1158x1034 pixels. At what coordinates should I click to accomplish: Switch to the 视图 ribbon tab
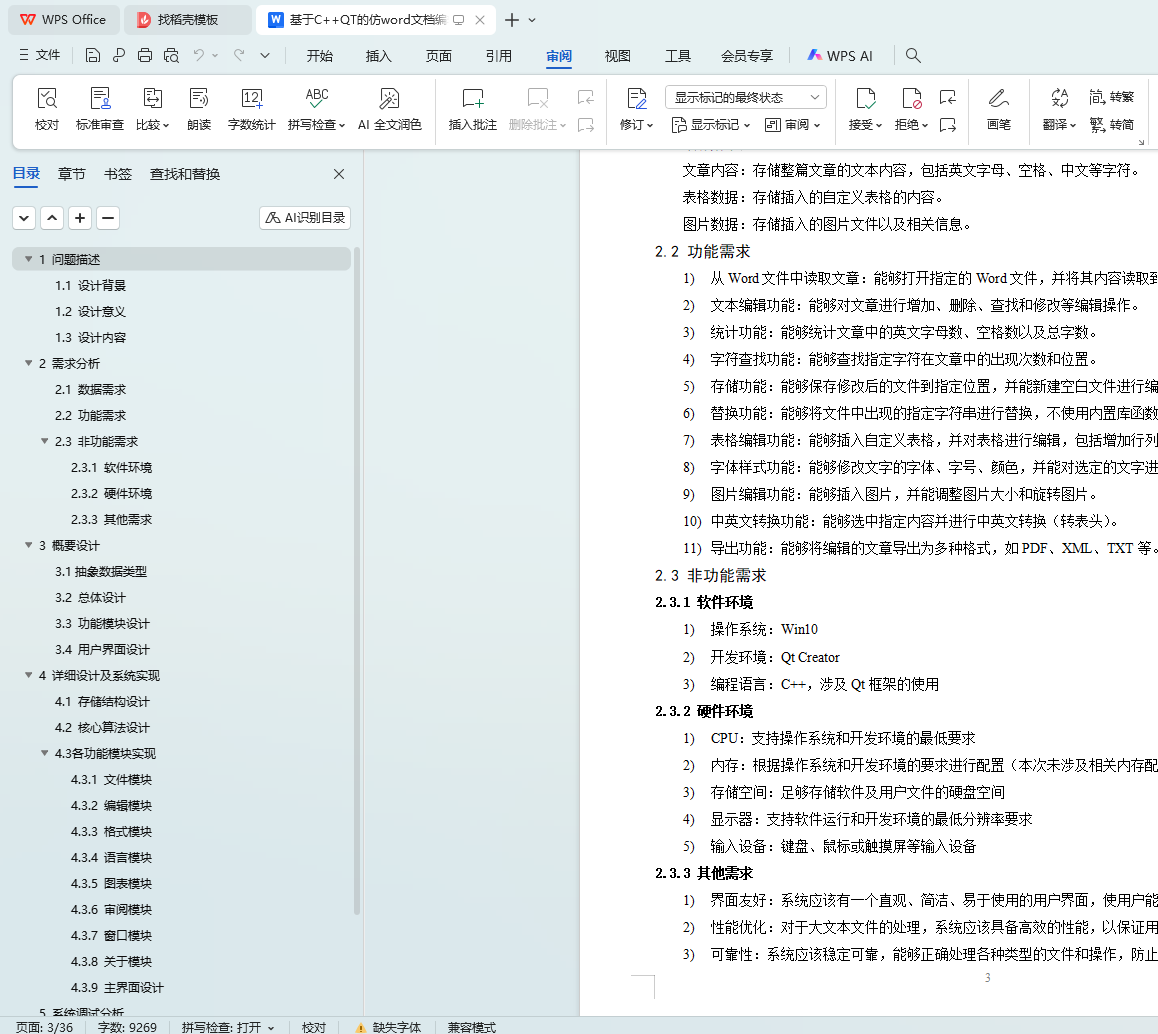617,56
